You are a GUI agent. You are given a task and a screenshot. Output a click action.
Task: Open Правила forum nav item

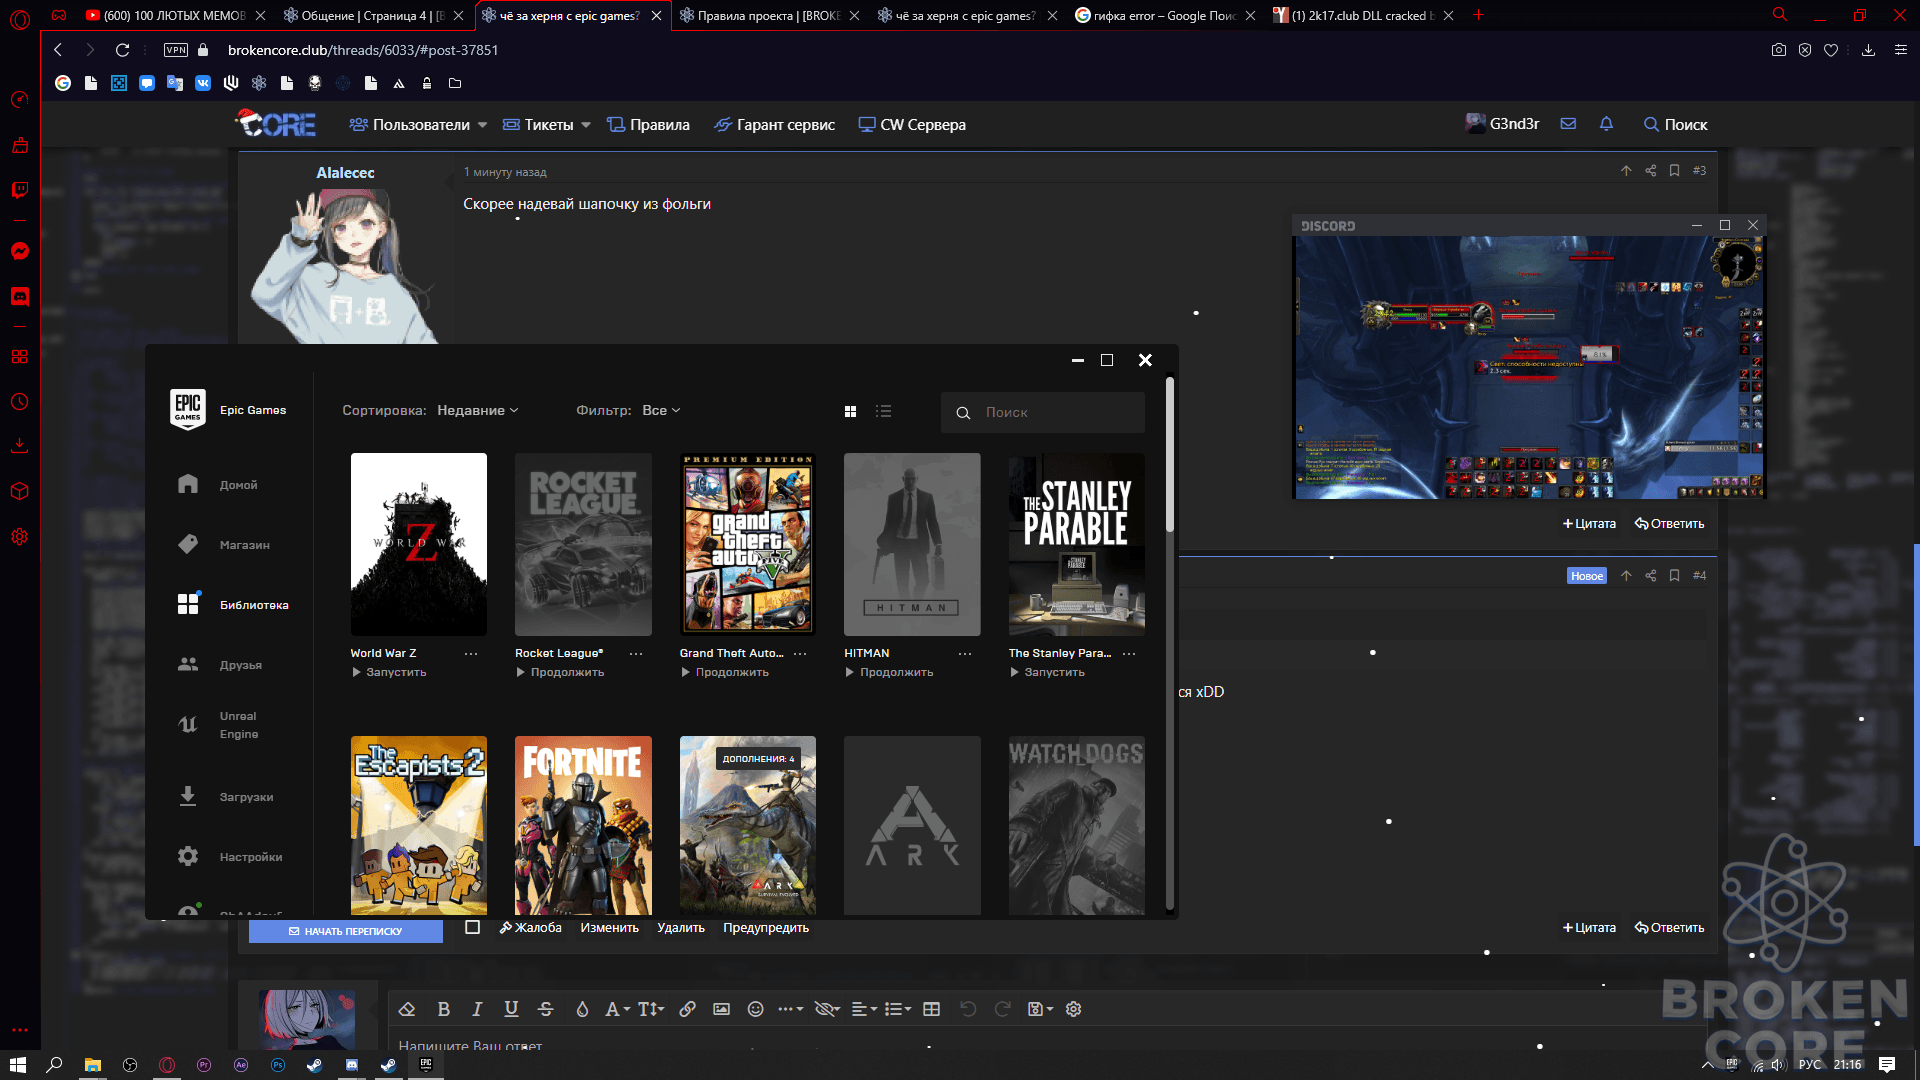[x=648, y=125]
